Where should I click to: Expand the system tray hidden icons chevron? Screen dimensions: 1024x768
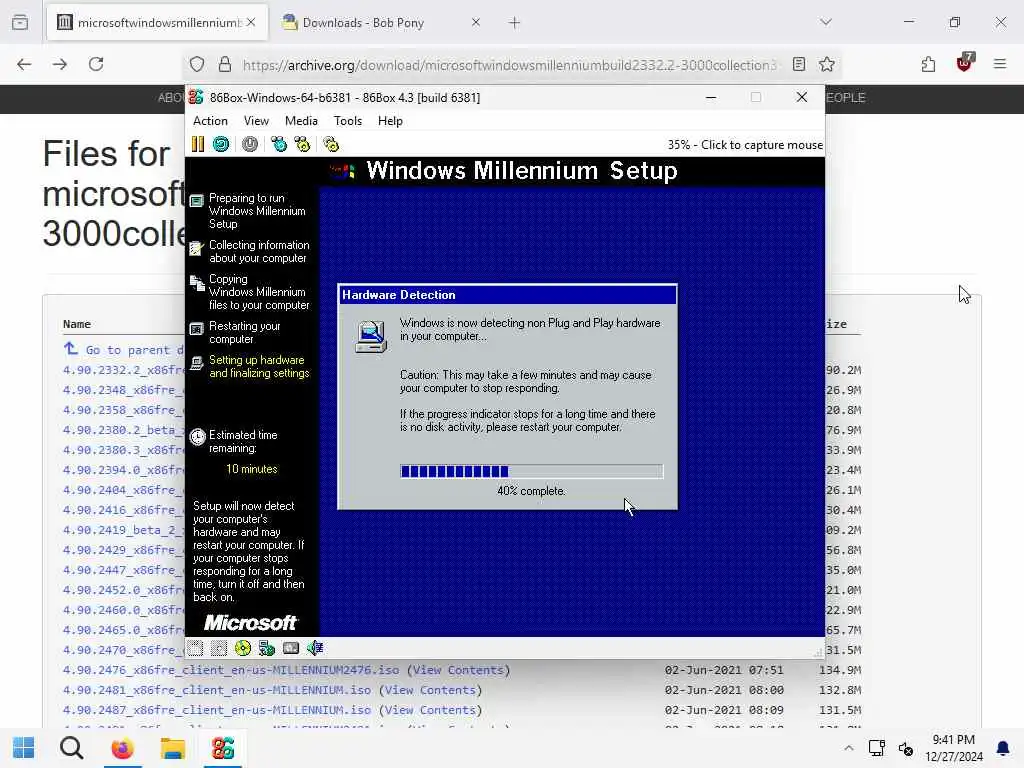pyautogui.click(x=848, y=748)
